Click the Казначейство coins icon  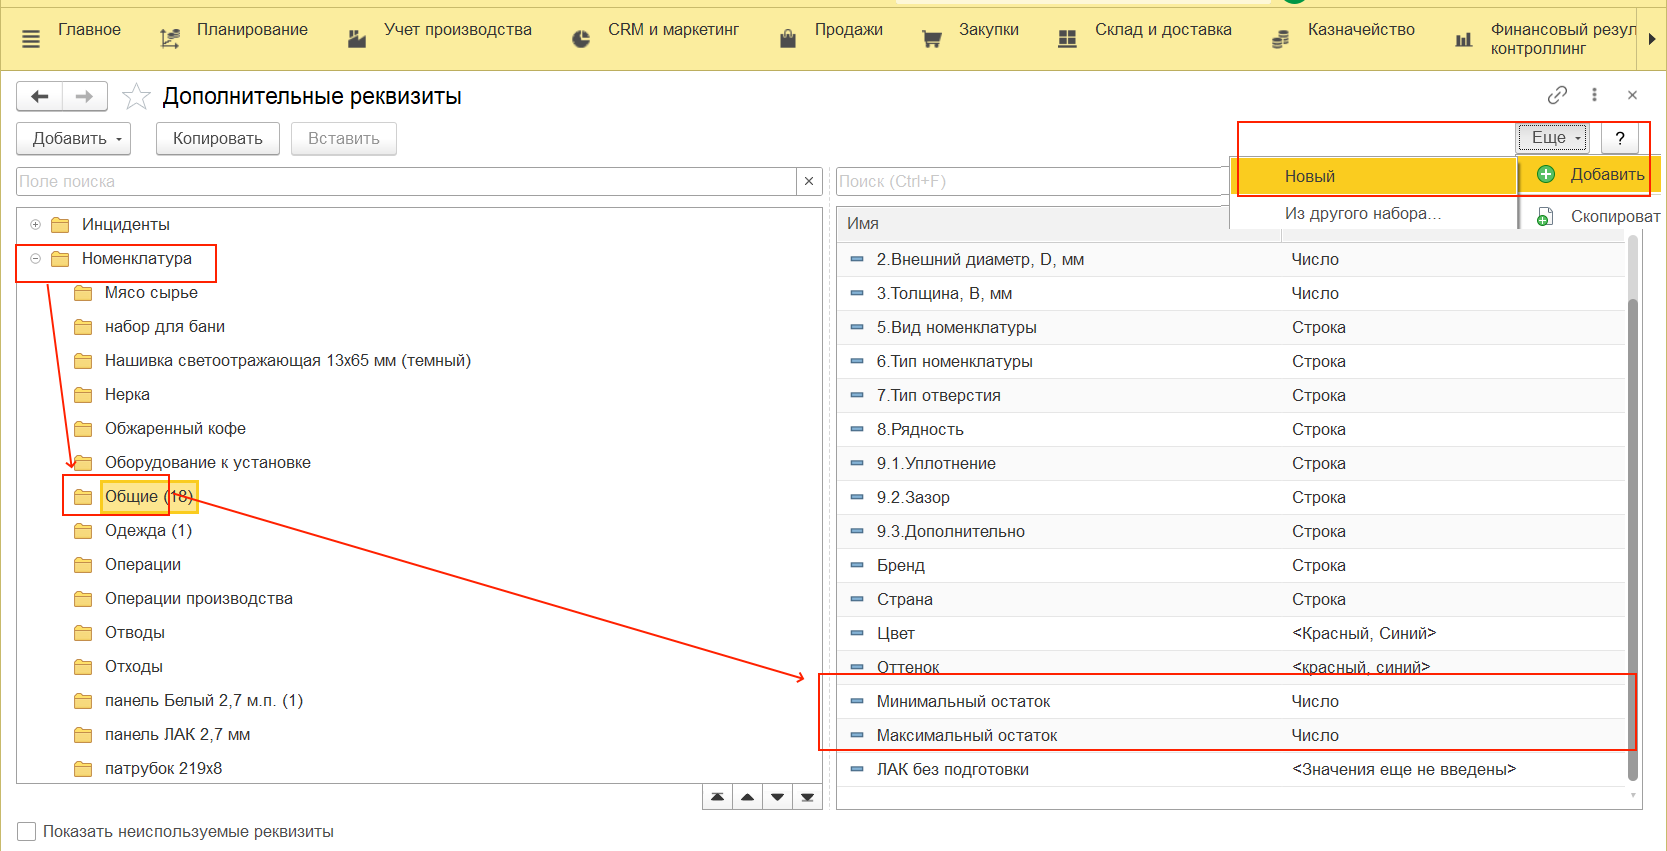[1280, 39]
